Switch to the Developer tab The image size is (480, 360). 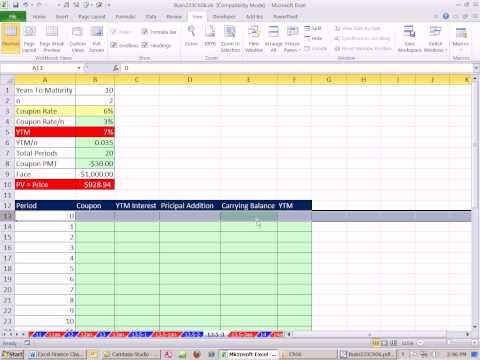tap(224, 16)
